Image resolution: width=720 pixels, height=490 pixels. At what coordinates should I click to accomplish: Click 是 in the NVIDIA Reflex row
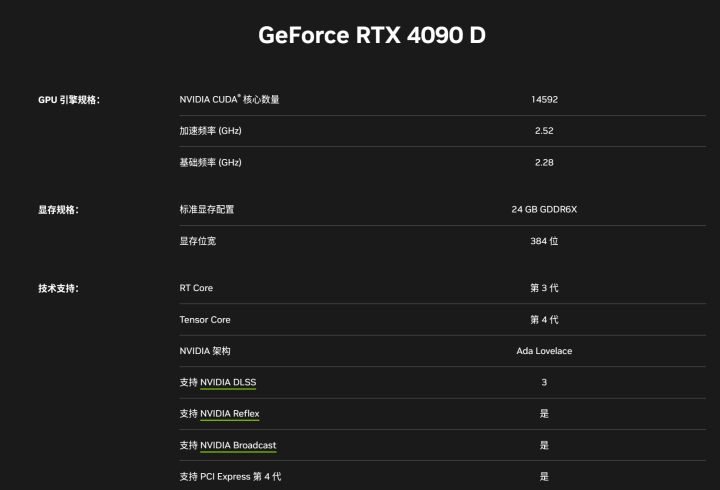click(544, 414)
